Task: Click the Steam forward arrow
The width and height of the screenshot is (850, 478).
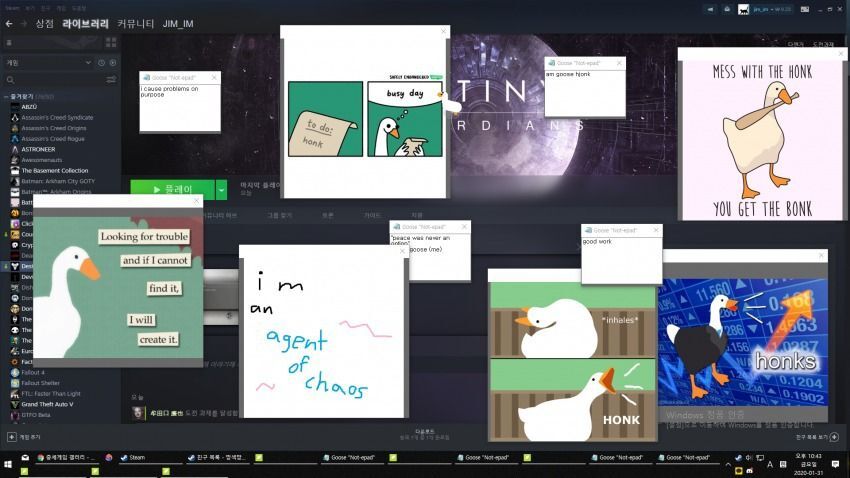Action: click(23, 24)
